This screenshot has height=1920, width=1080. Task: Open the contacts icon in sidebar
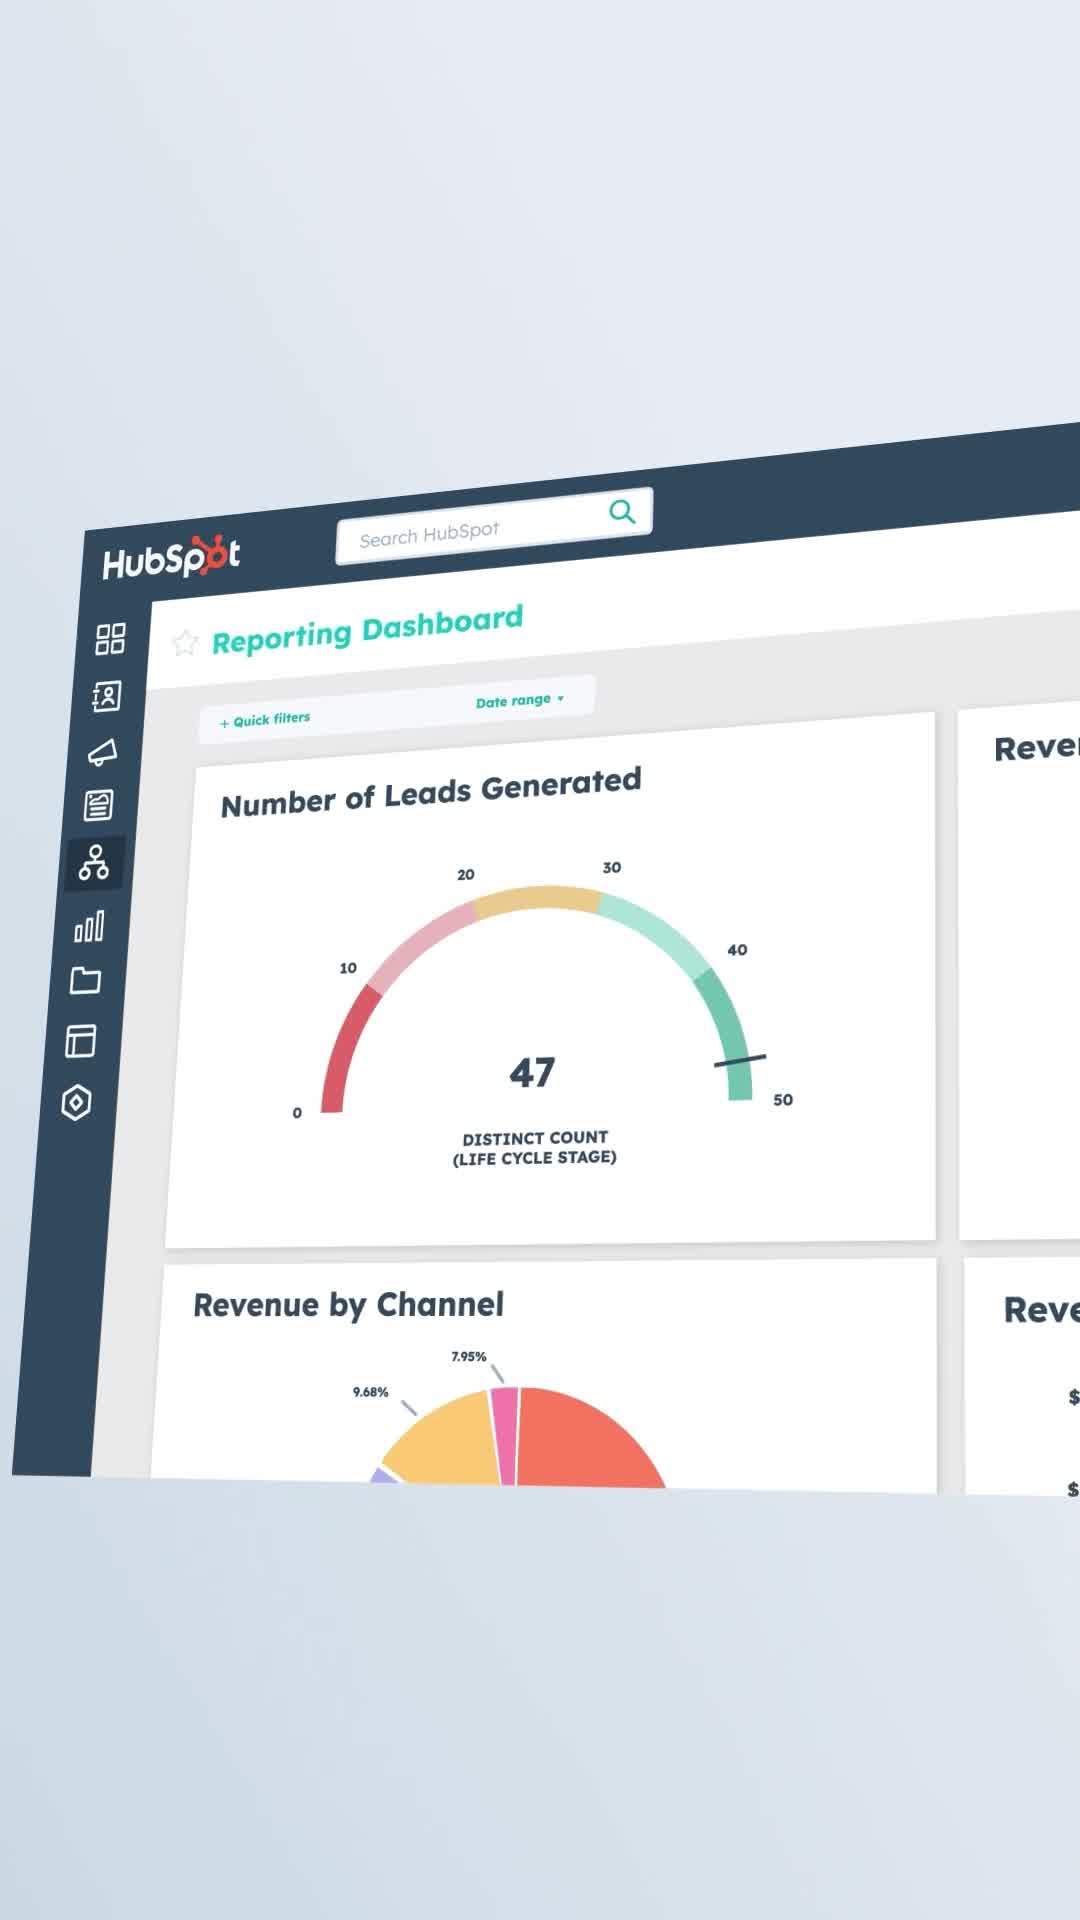[106, 696]
